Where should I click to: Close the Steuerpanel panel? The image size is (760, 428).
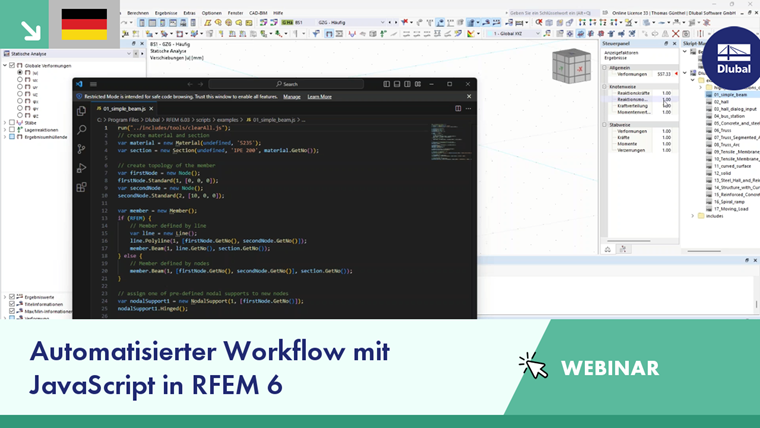(674, 44)
